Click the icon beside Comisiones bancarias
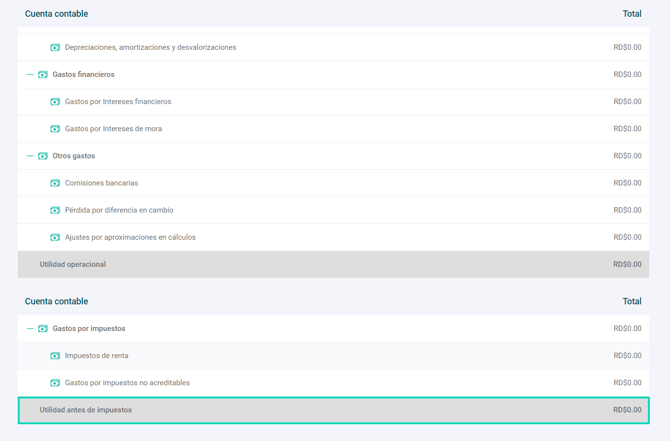 (x=55, y=183)
